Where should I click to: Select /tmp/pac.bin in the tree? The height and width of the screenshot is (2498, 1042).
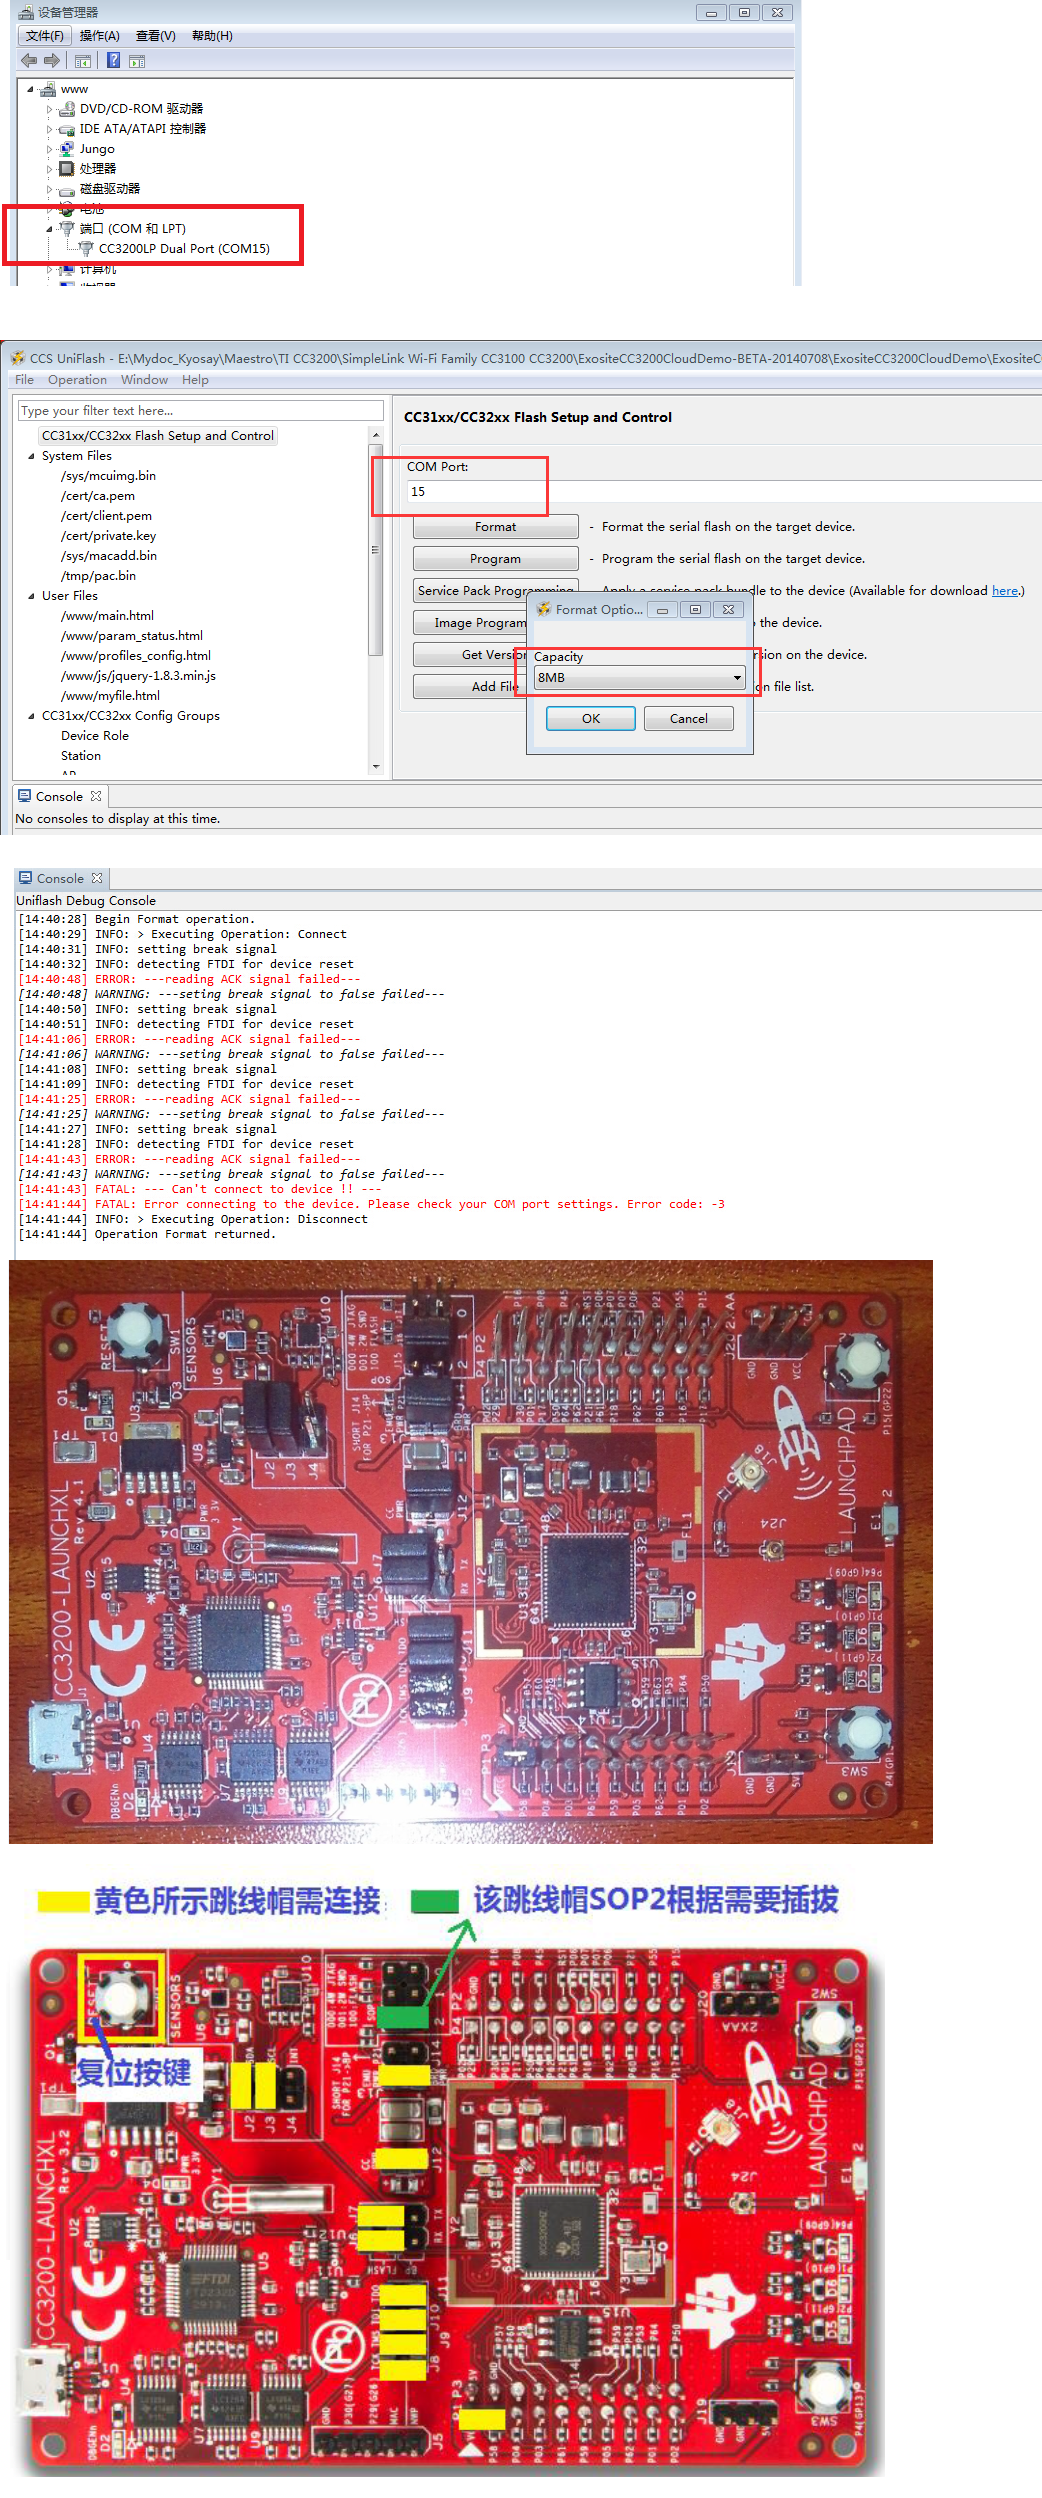[x=98, y=576]
